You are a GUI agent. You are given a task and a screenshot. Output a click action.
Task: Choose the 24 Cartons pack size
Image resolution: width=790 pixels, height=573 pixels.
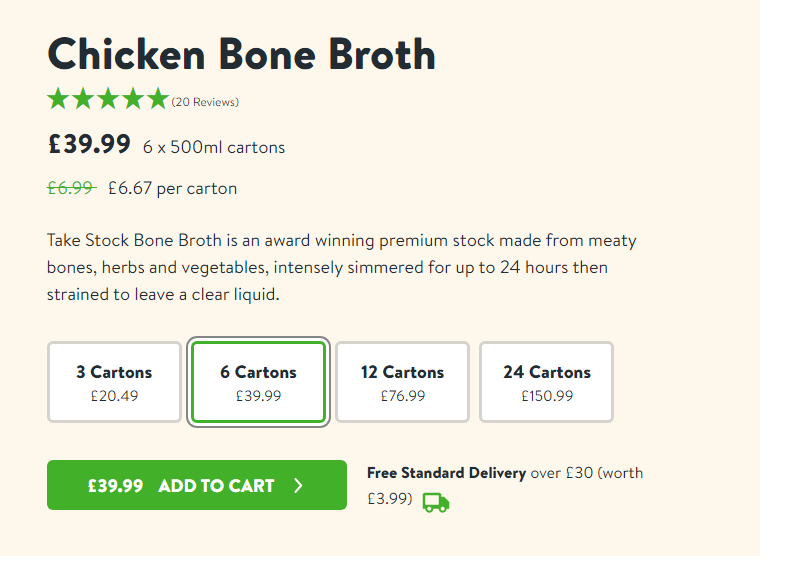click(x=546, y=382)
